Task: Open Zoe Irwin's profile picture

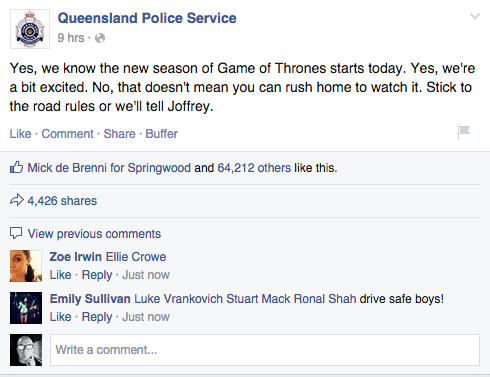Action: coord(26,266)
